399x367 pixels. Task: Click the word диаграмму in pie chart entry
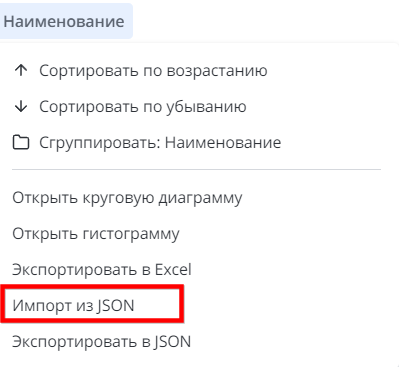200,198
